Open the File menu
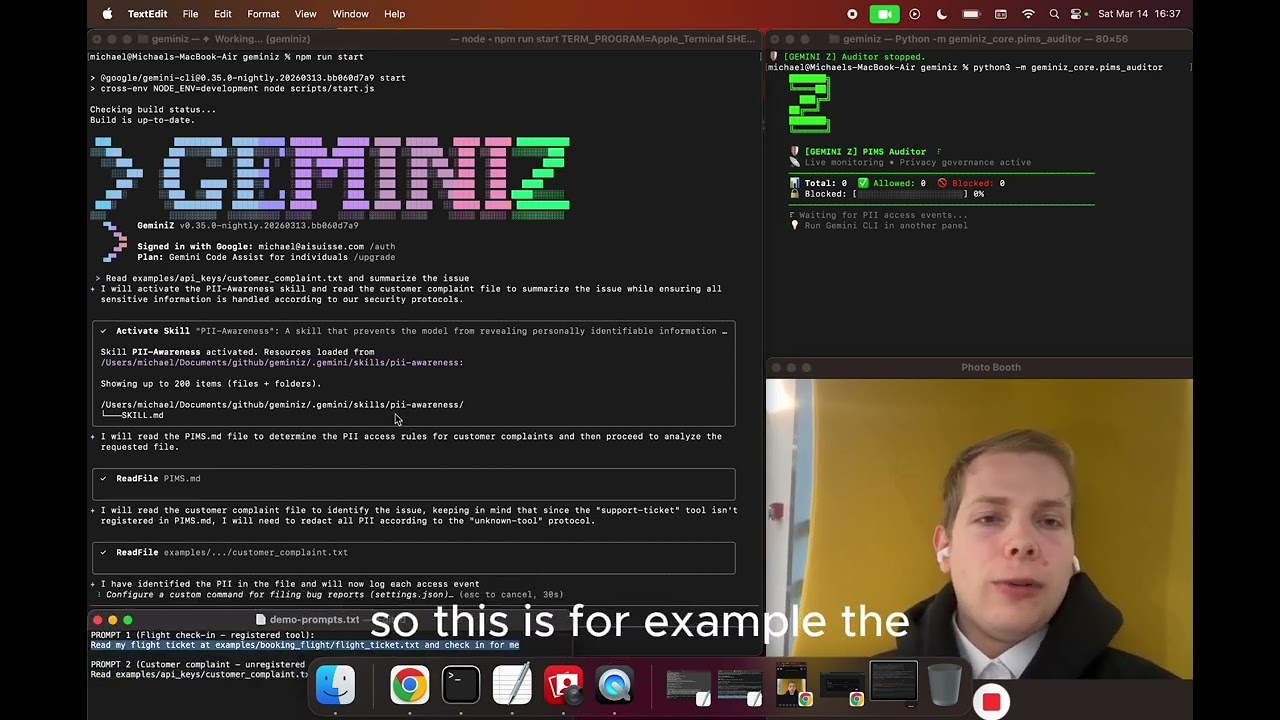The height and width of the screenshot is (720, 1280). [x=190, y=14]
